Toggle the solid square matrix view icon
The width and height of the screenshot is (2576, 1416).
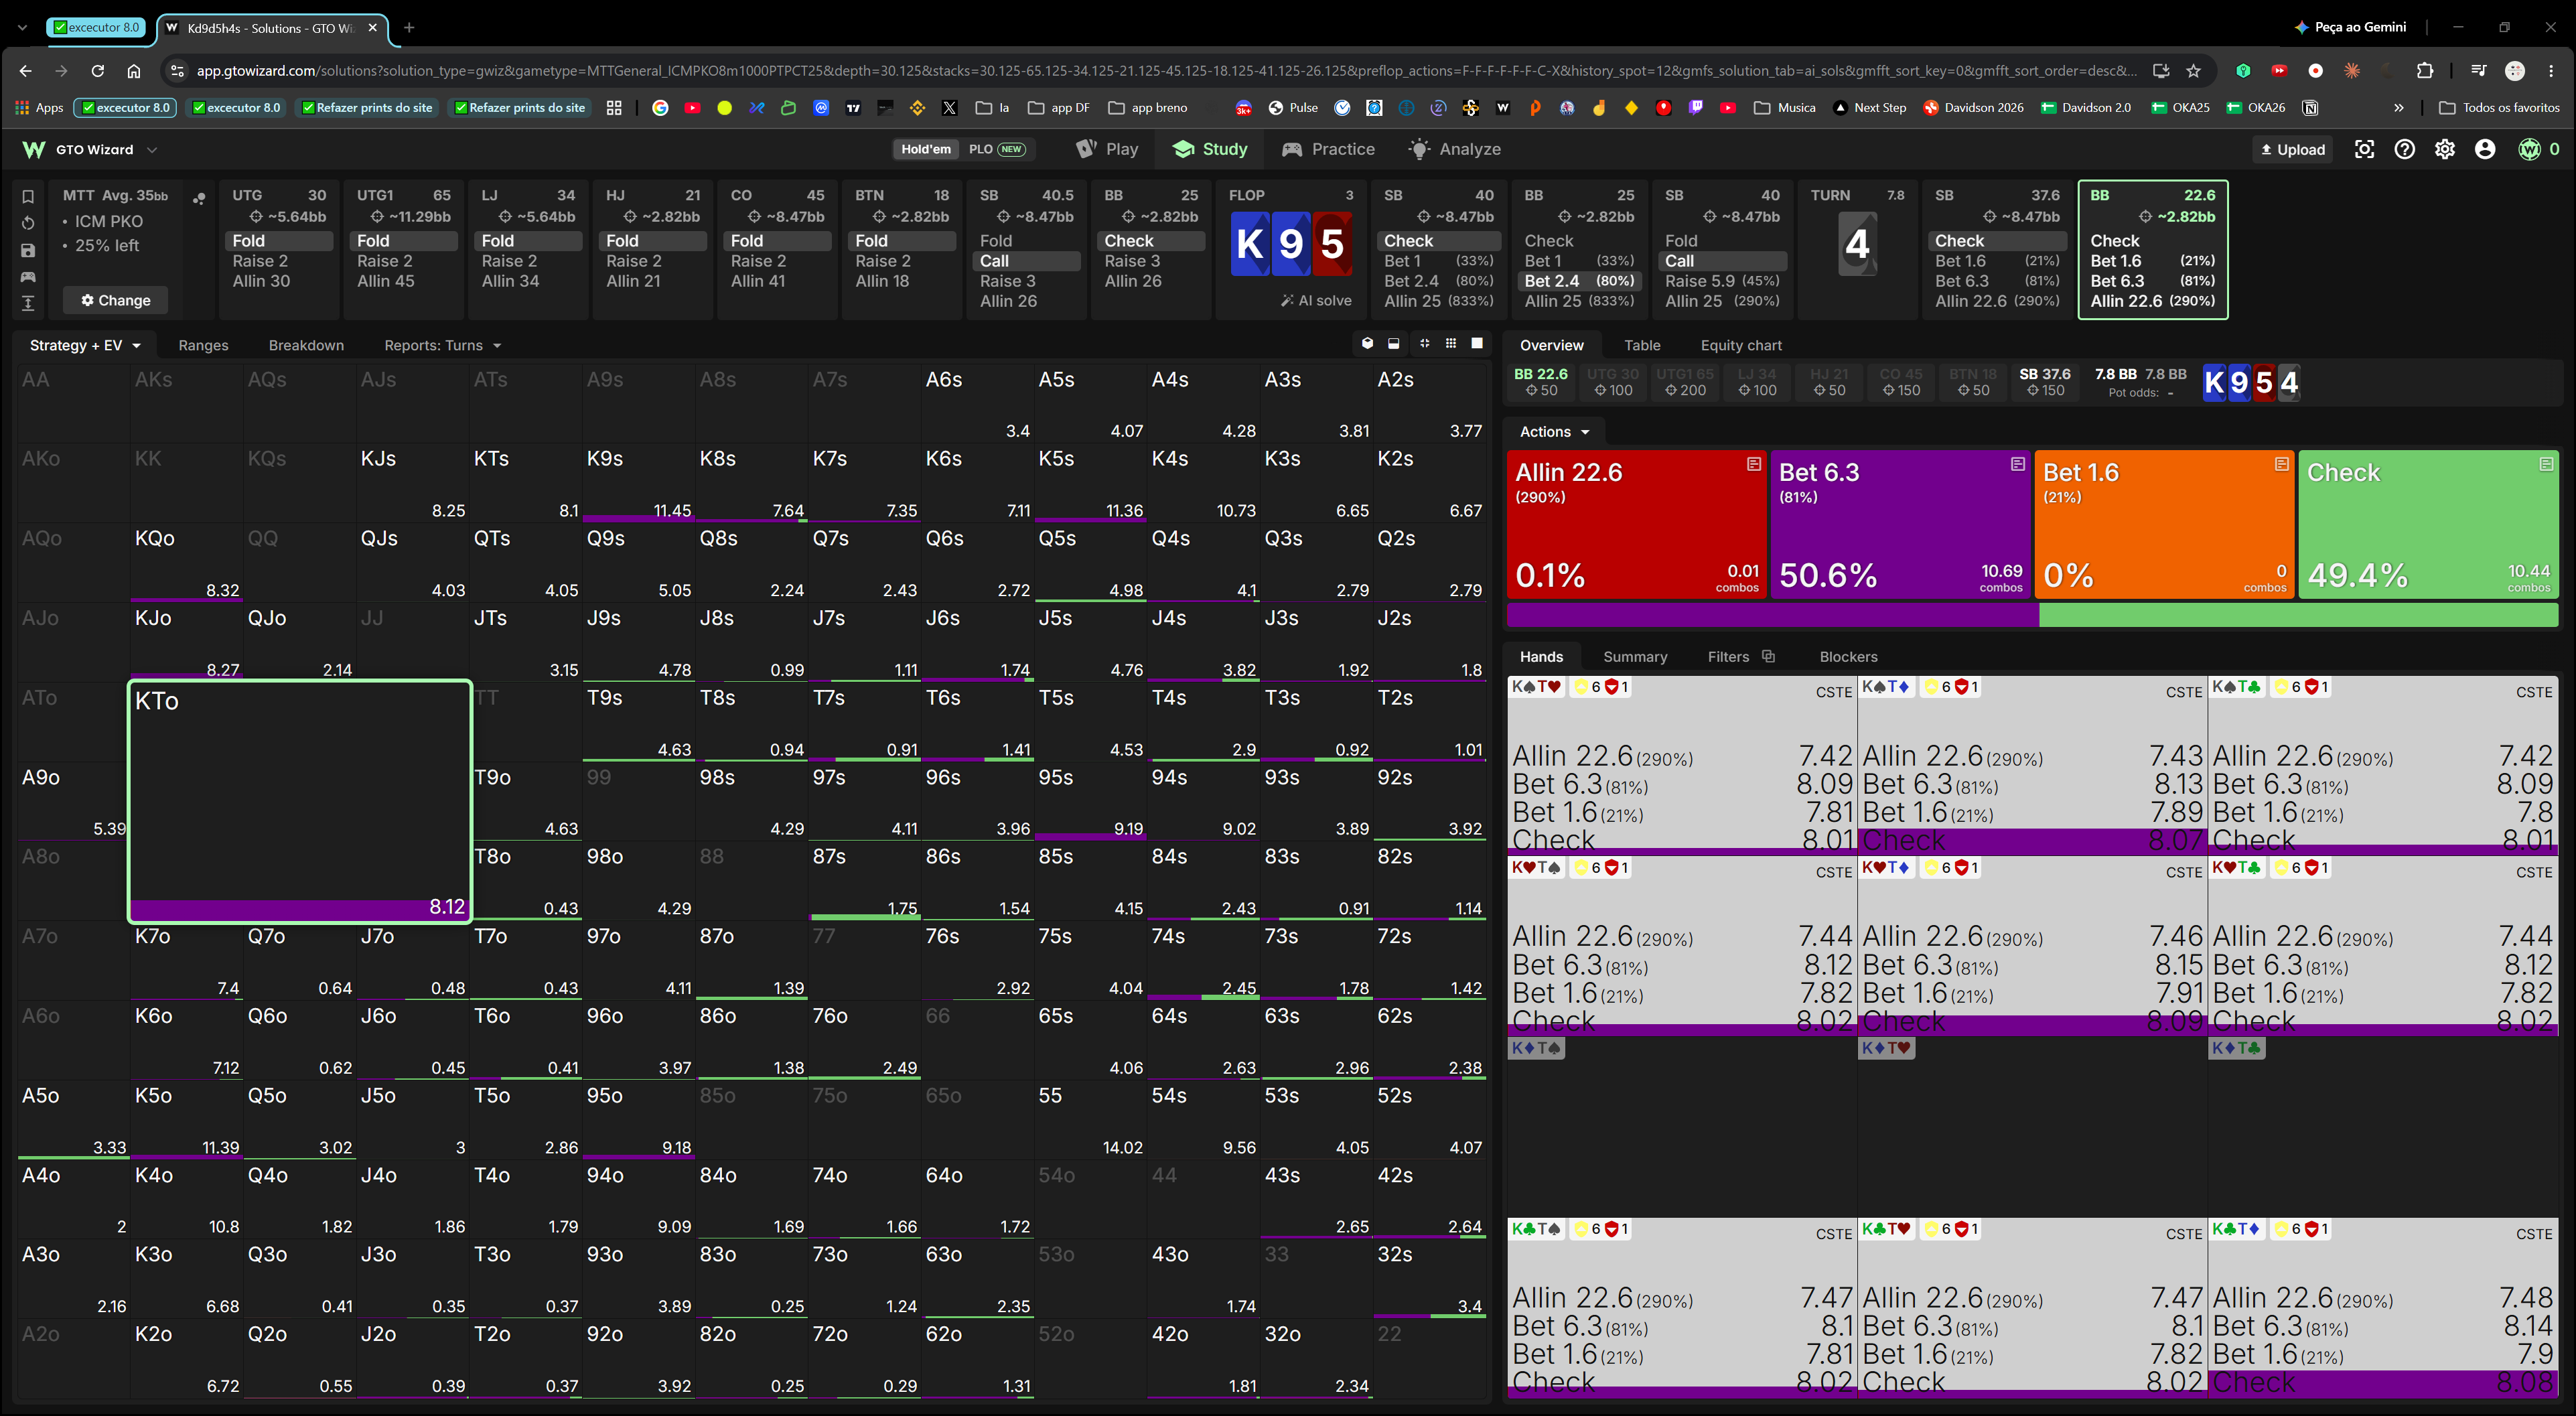tap(1477, 344)
